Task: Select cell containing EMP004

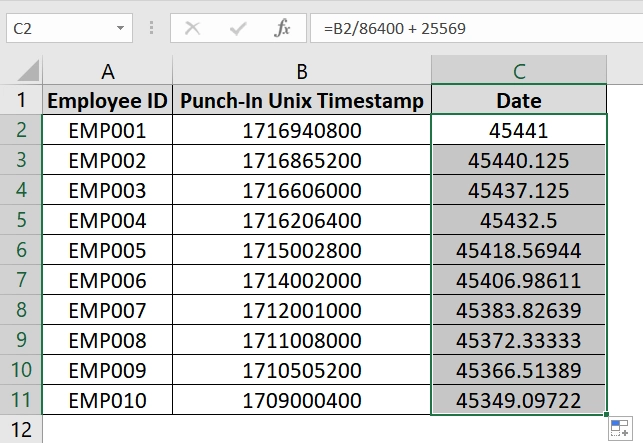Action: [107, 220]
